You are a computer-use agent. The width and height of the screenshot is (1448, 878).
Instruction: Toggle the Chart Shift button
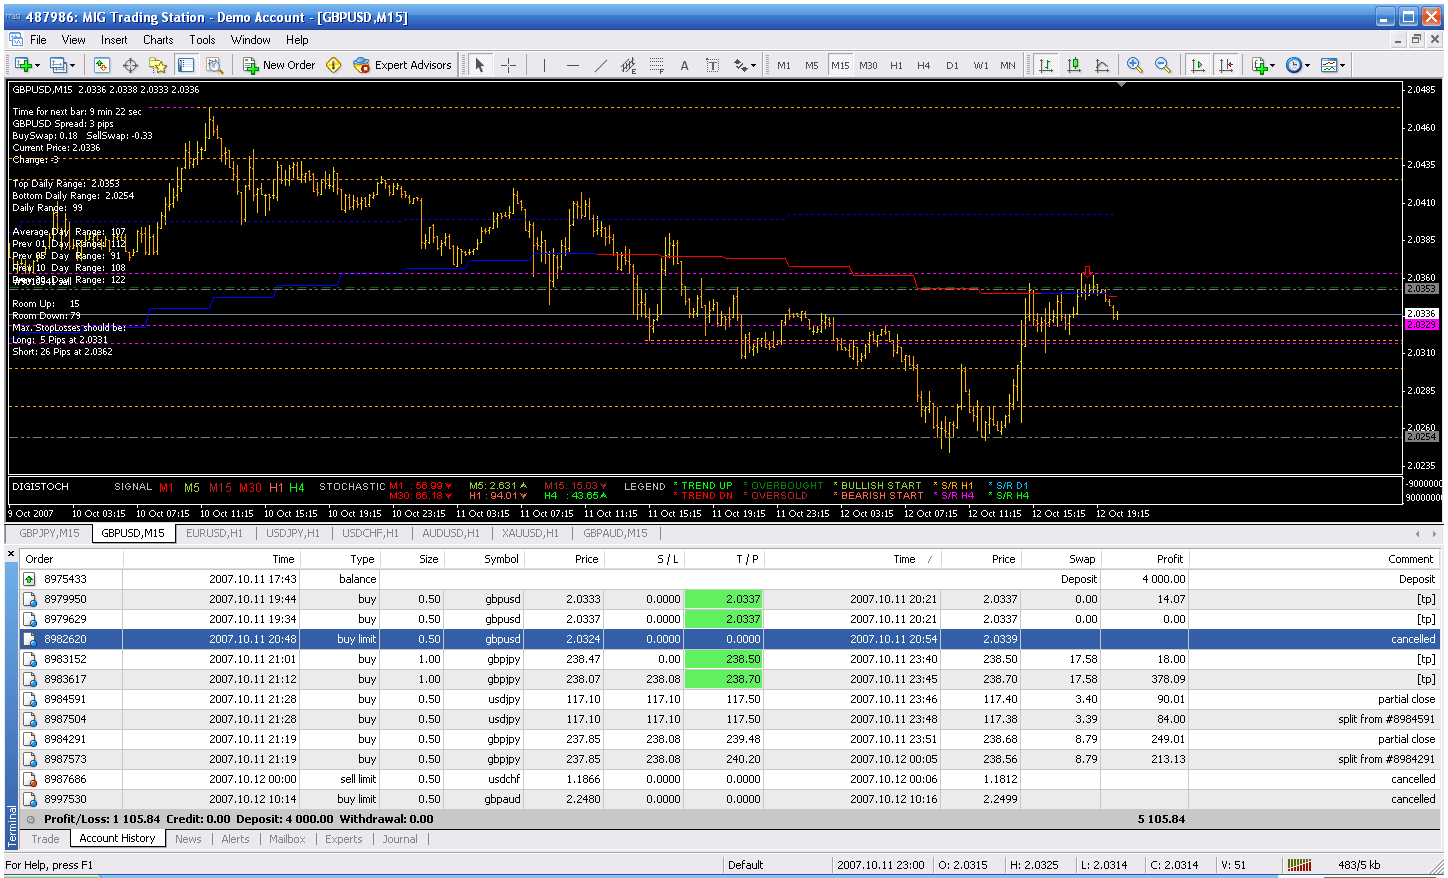click(1226, 65)
